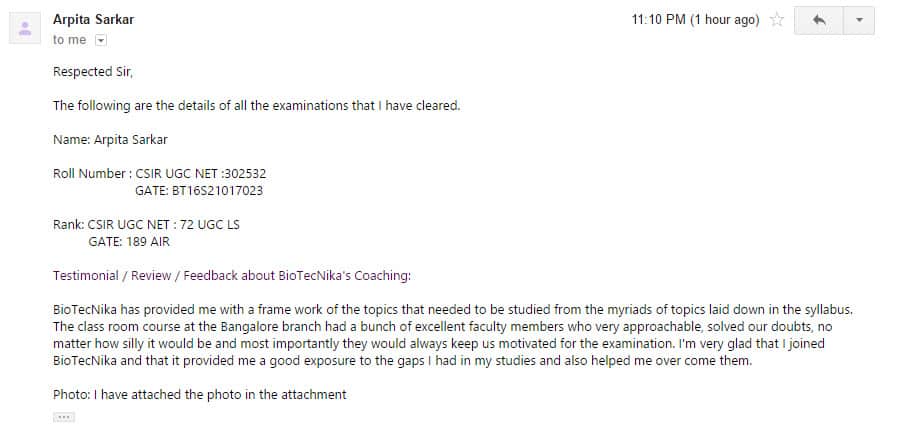Click the "GATE: 189 AIR" rank text
Screen dimensions: 902x429
(129, 242)
